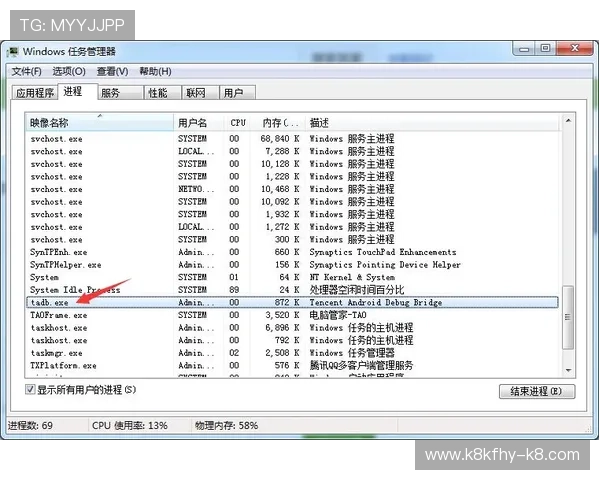Image resolution: width=600 pixels, height=480 pixels.
Task: Select svchost.exe using 1,932 K memory
Action: coord(292,214)
